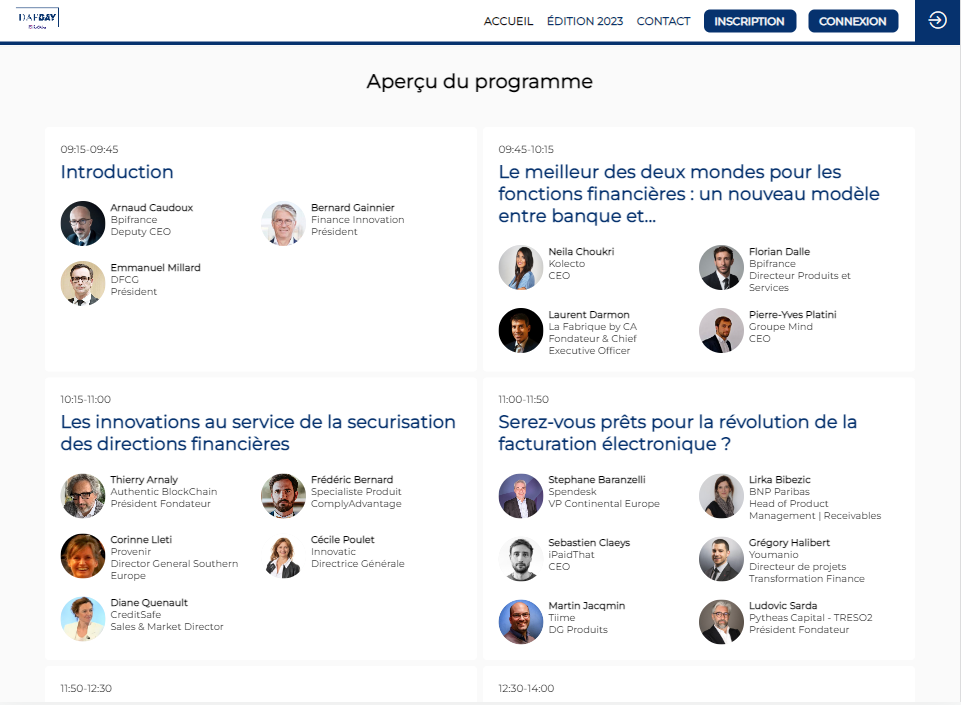The image size is (961, 705).
Task: Click the INSCRIPTION button
Action: click(x=750, y=21)
